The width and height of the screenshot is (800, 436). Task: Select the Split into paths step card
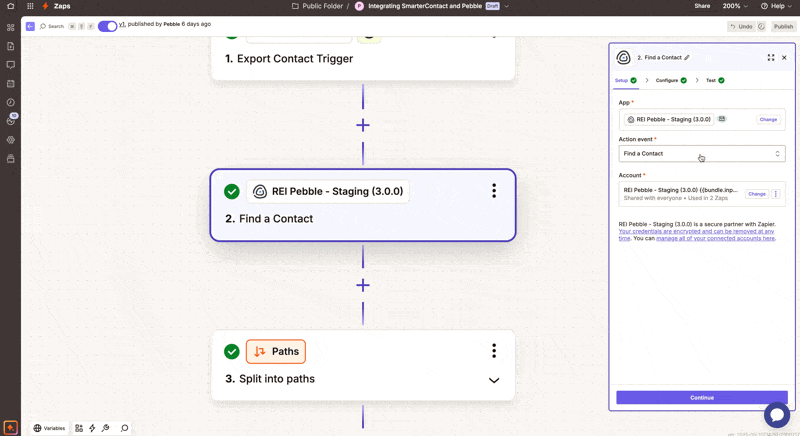[363, 365]
